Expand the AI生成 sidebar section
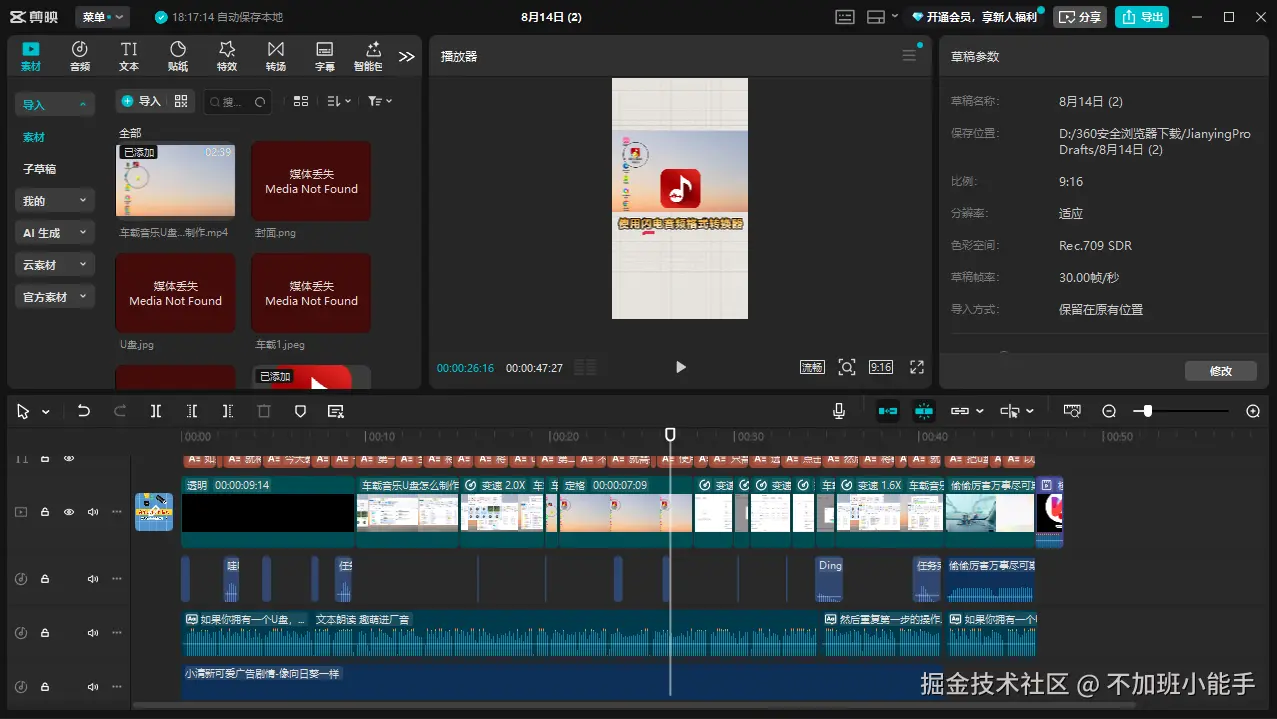 [54, 233]
